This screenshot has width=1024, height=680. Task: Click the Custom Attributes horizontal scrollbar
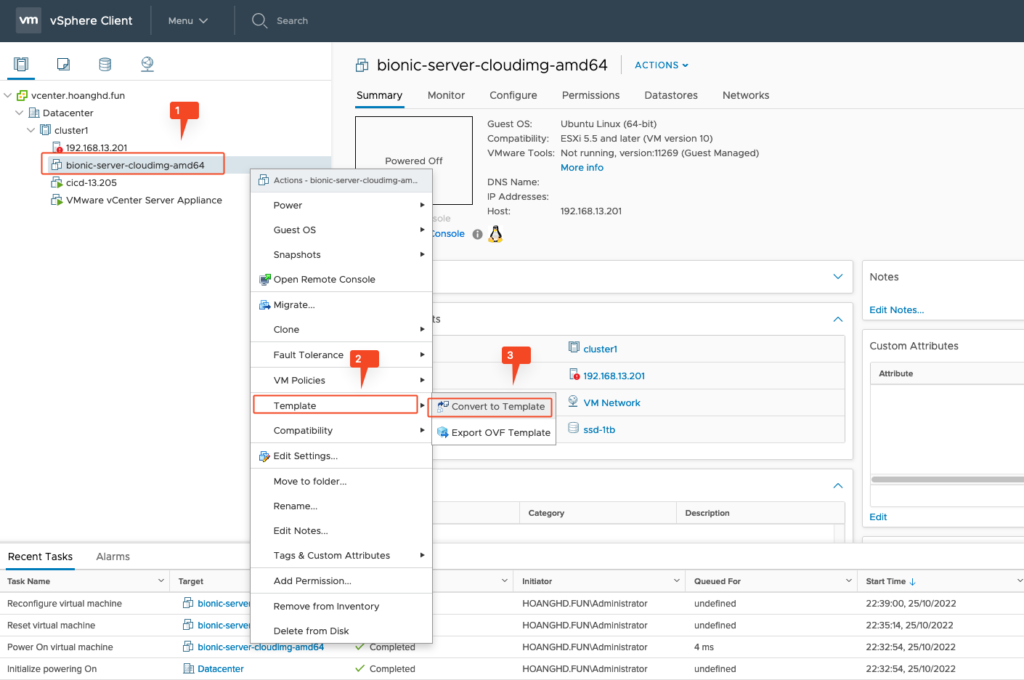(947, 479)
